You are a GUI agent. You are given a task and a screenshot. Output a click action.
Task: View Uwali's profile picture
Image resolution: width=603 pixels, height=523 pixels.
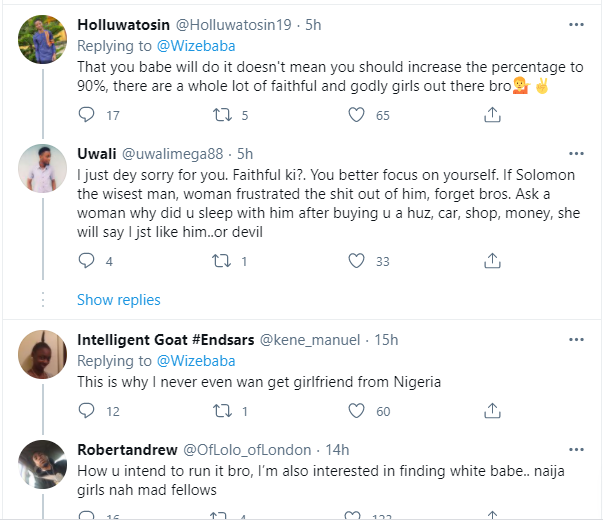tap(43, 172)
